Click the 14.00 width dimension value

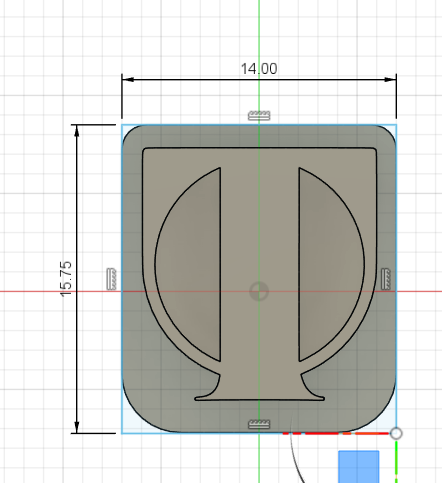coord(259,69)
